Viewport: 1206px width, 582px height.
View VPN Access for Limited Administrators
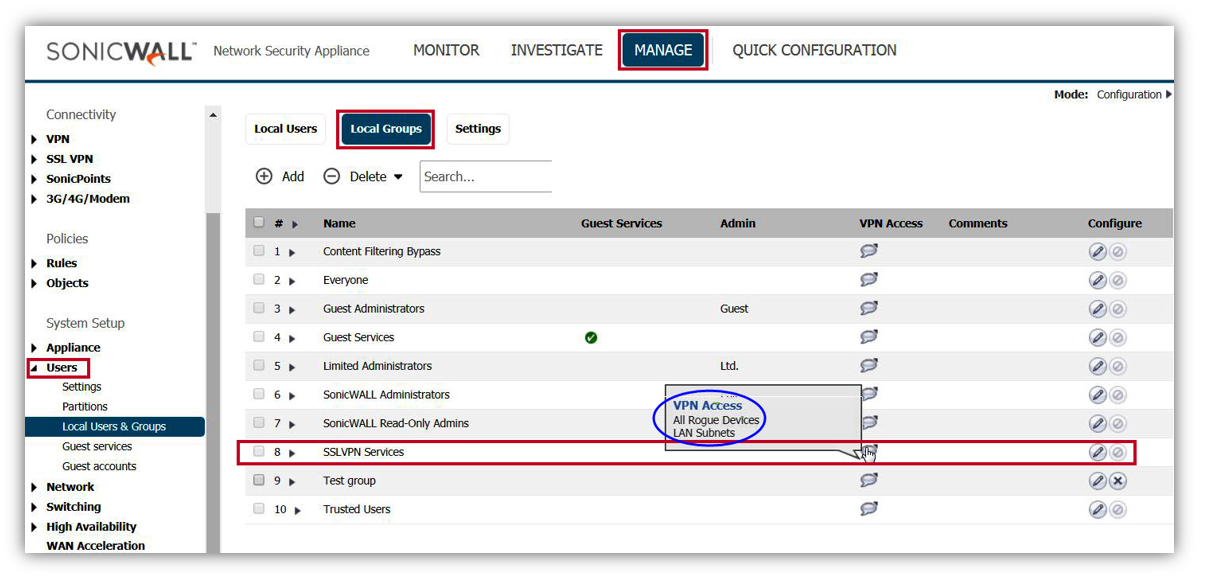point(869,365)
